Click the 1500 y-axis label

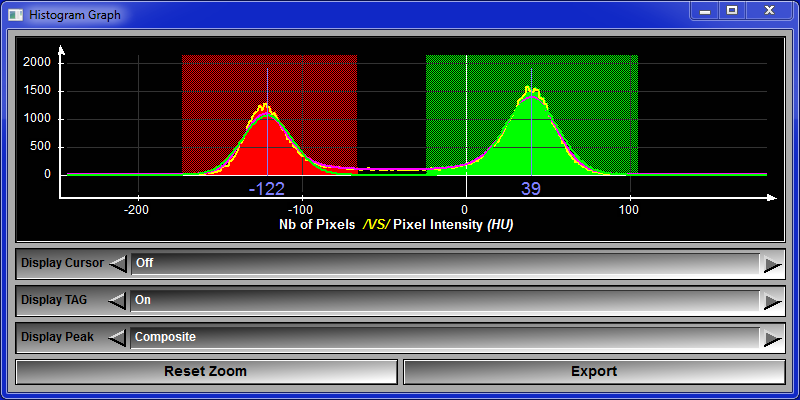37,91
